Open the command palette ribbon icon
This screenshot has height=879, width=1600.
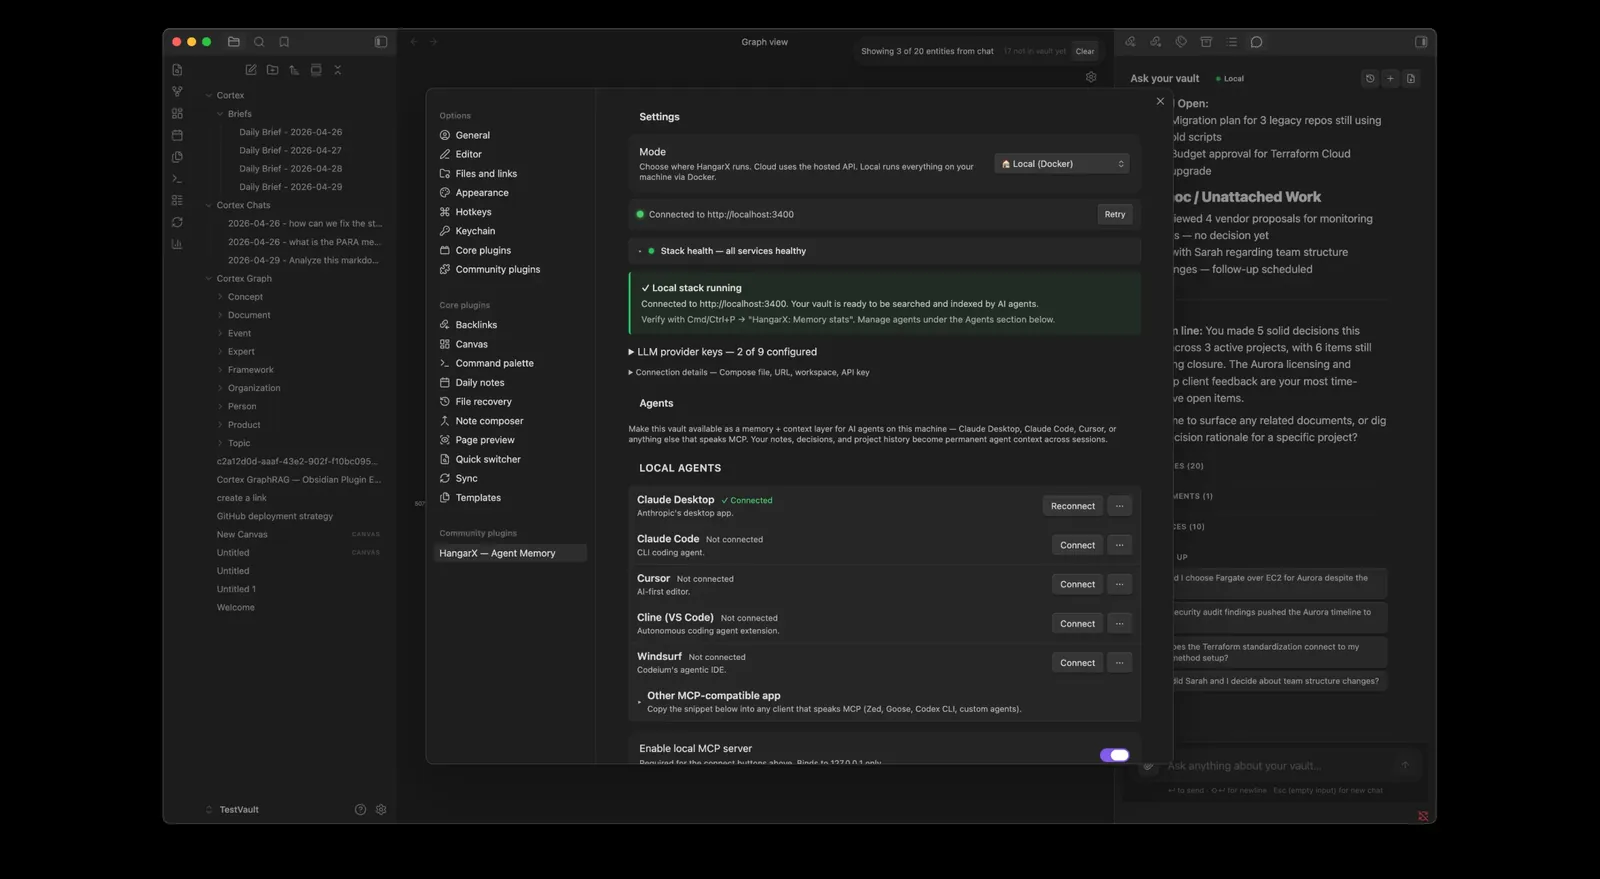(x=177, y=179)
